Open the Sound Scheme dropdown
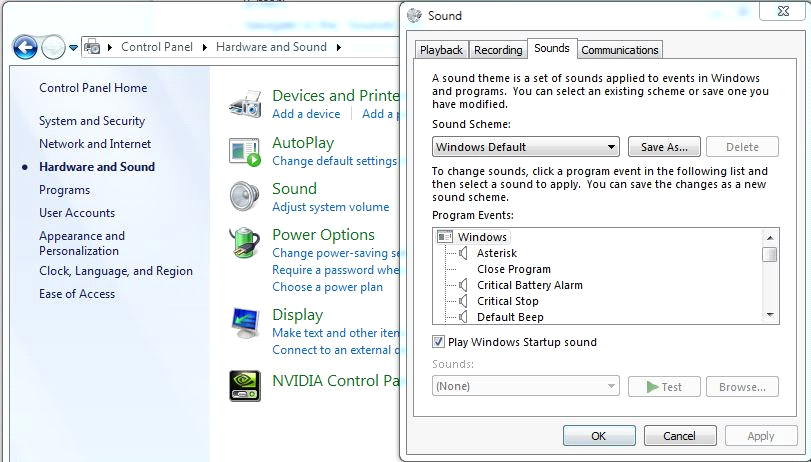 pyautogui.click(x=525, y=147)
